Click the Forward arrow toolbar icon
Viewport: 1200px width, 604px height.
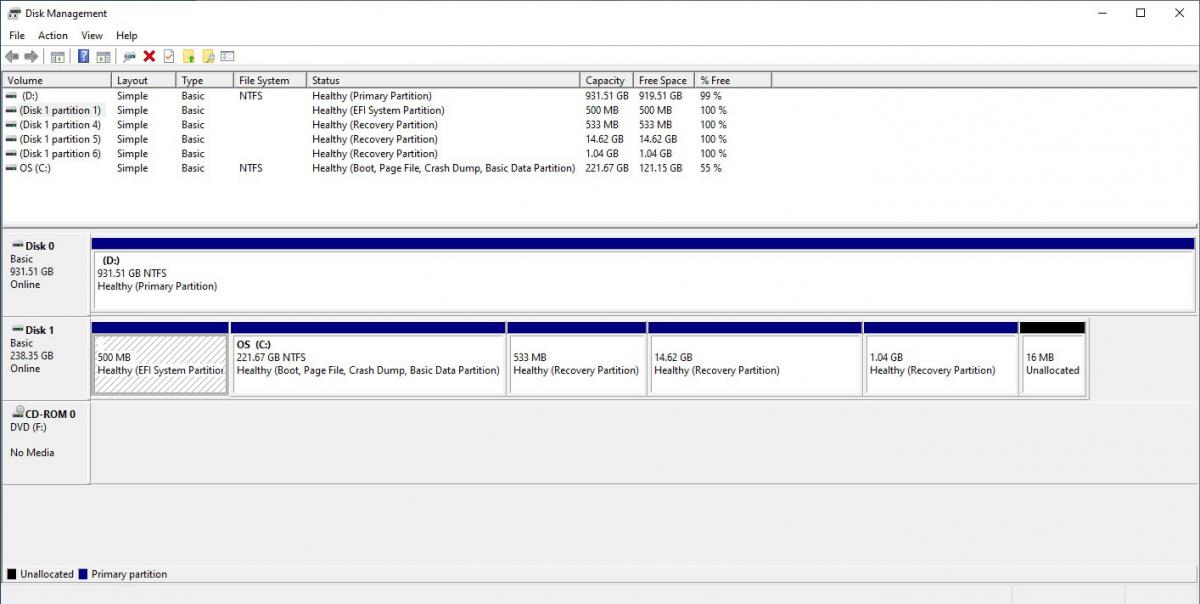31,57
